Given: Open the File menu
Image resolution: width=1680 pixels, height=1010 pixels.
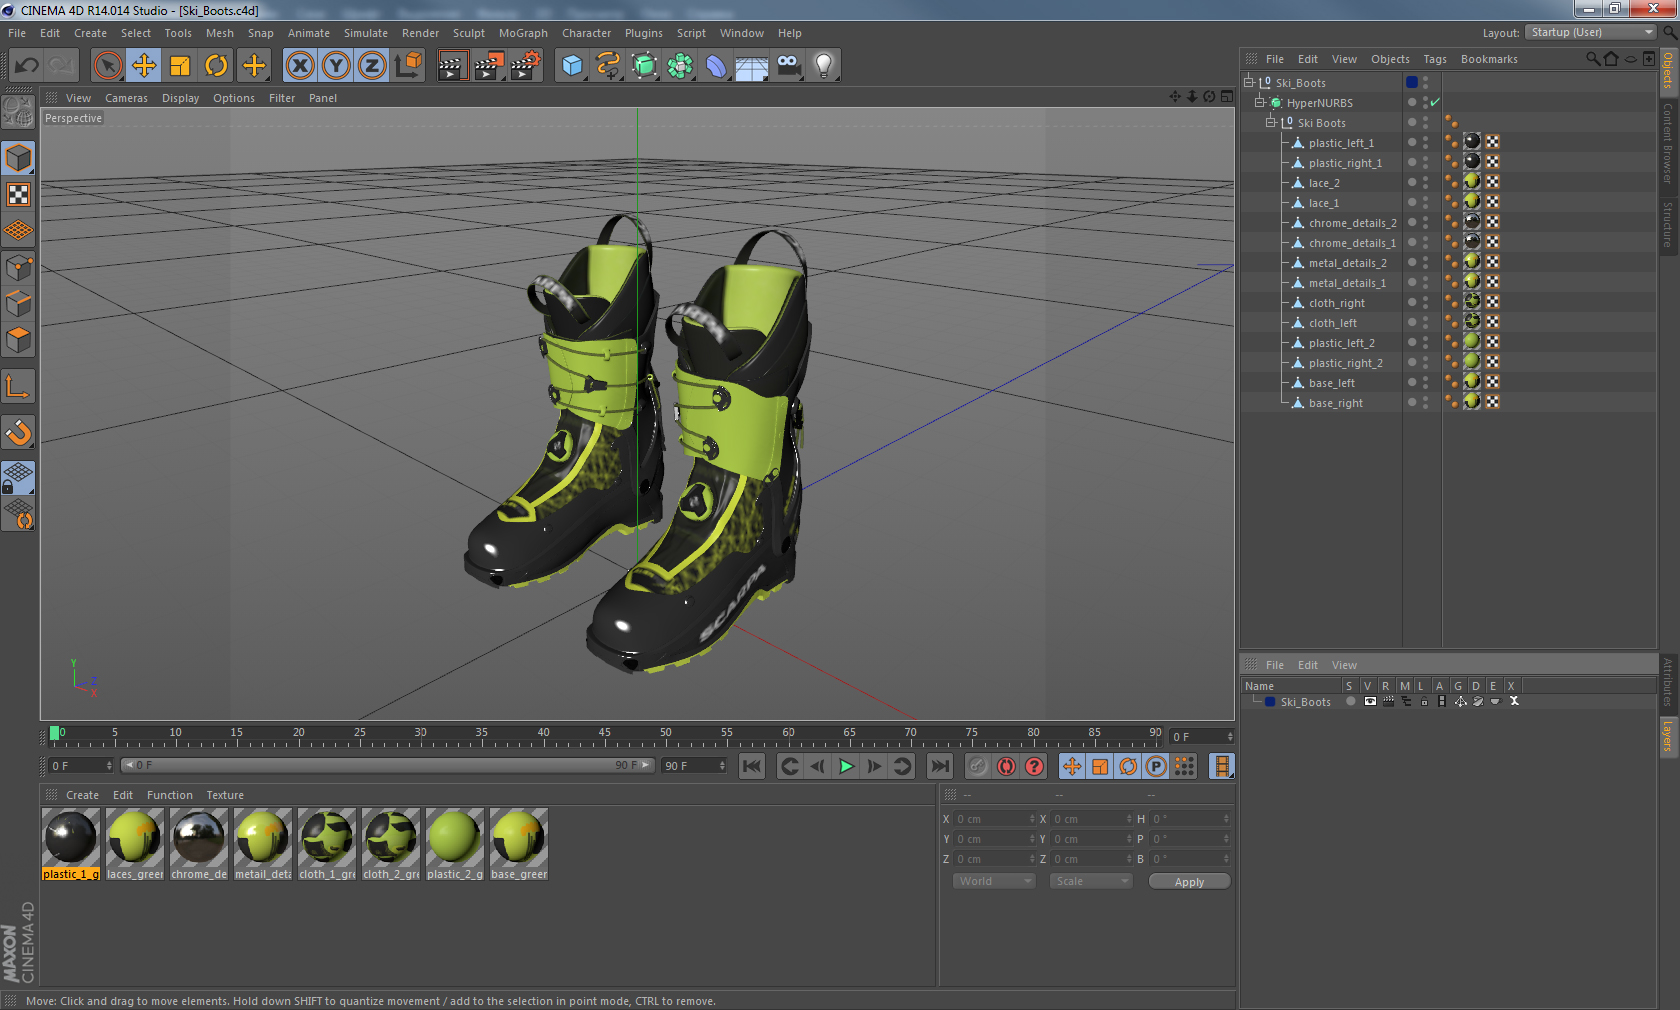Looking at the screenshot, I should point(17,33).
